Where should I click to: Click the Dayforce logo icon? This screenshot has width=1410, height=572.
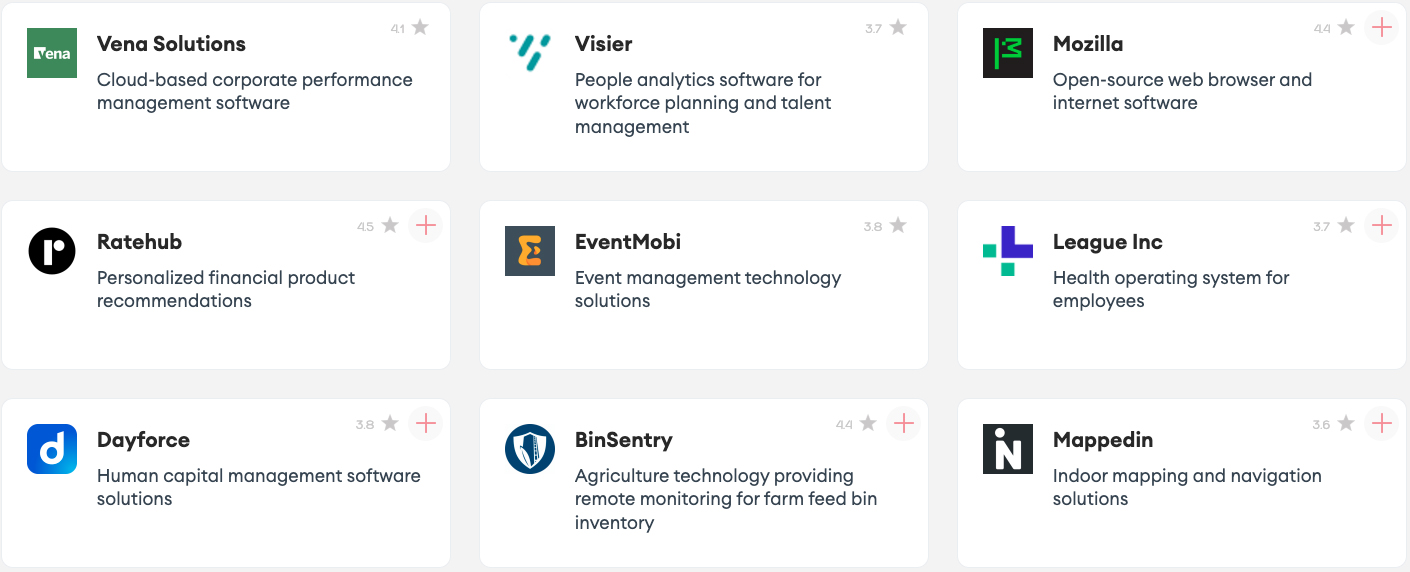(52, 449)
